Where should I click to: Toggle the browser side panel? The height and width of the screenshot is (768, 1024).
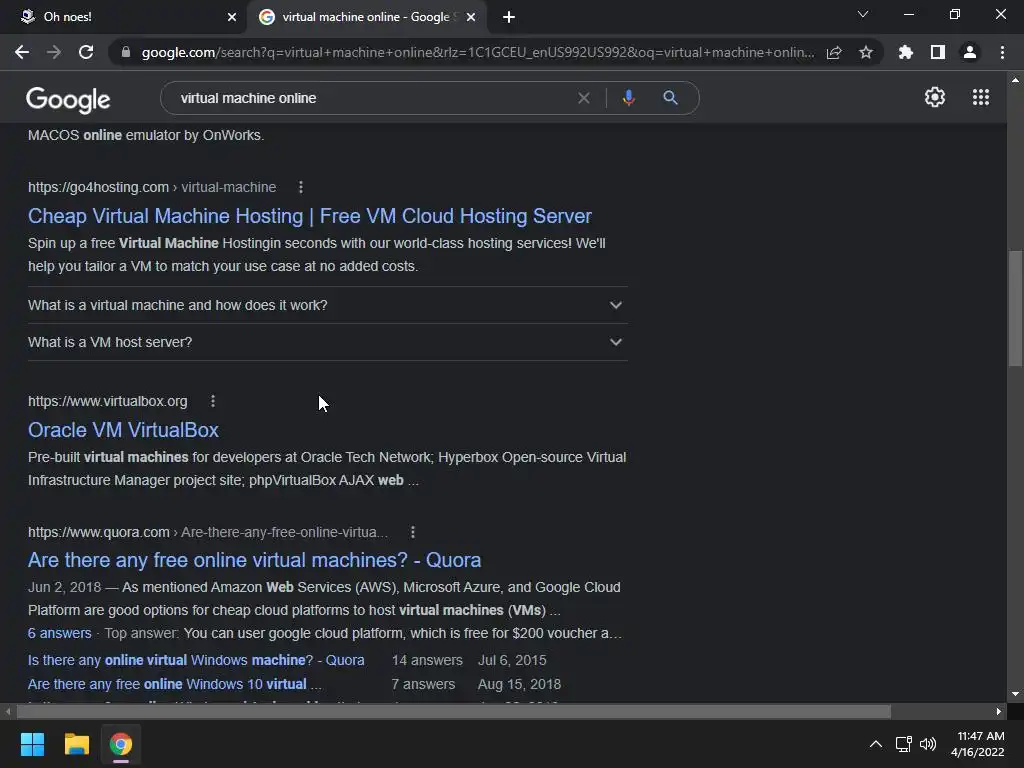point(938,52)
